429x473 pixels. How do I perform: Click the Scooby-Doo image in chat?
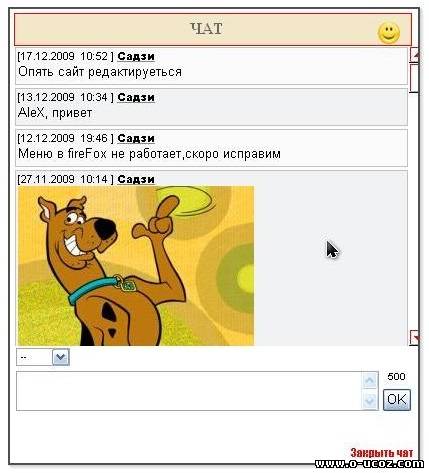coord(136,266)
